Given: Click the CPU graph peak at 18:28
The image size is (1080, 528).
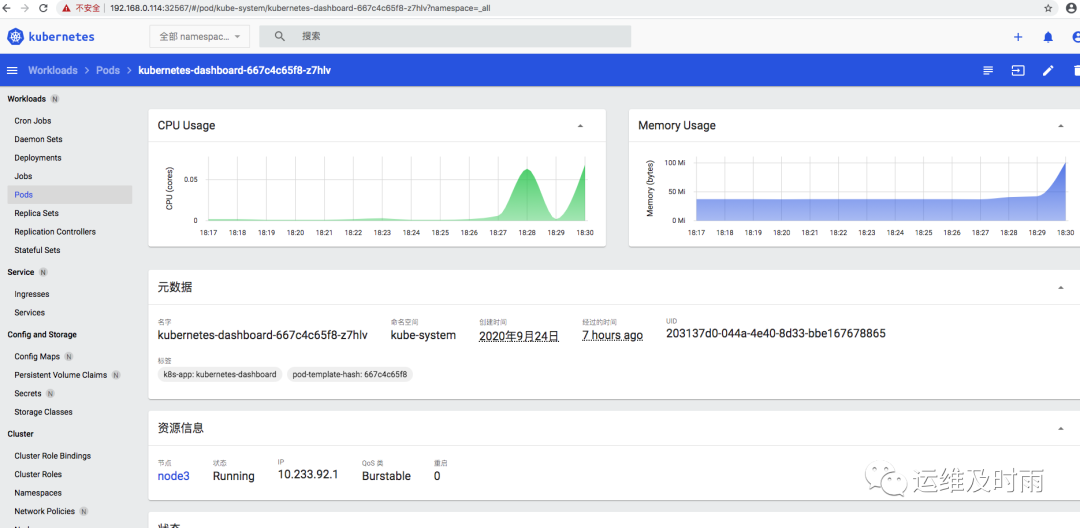Looking at the screenshot, I should (x=527, y=171).
